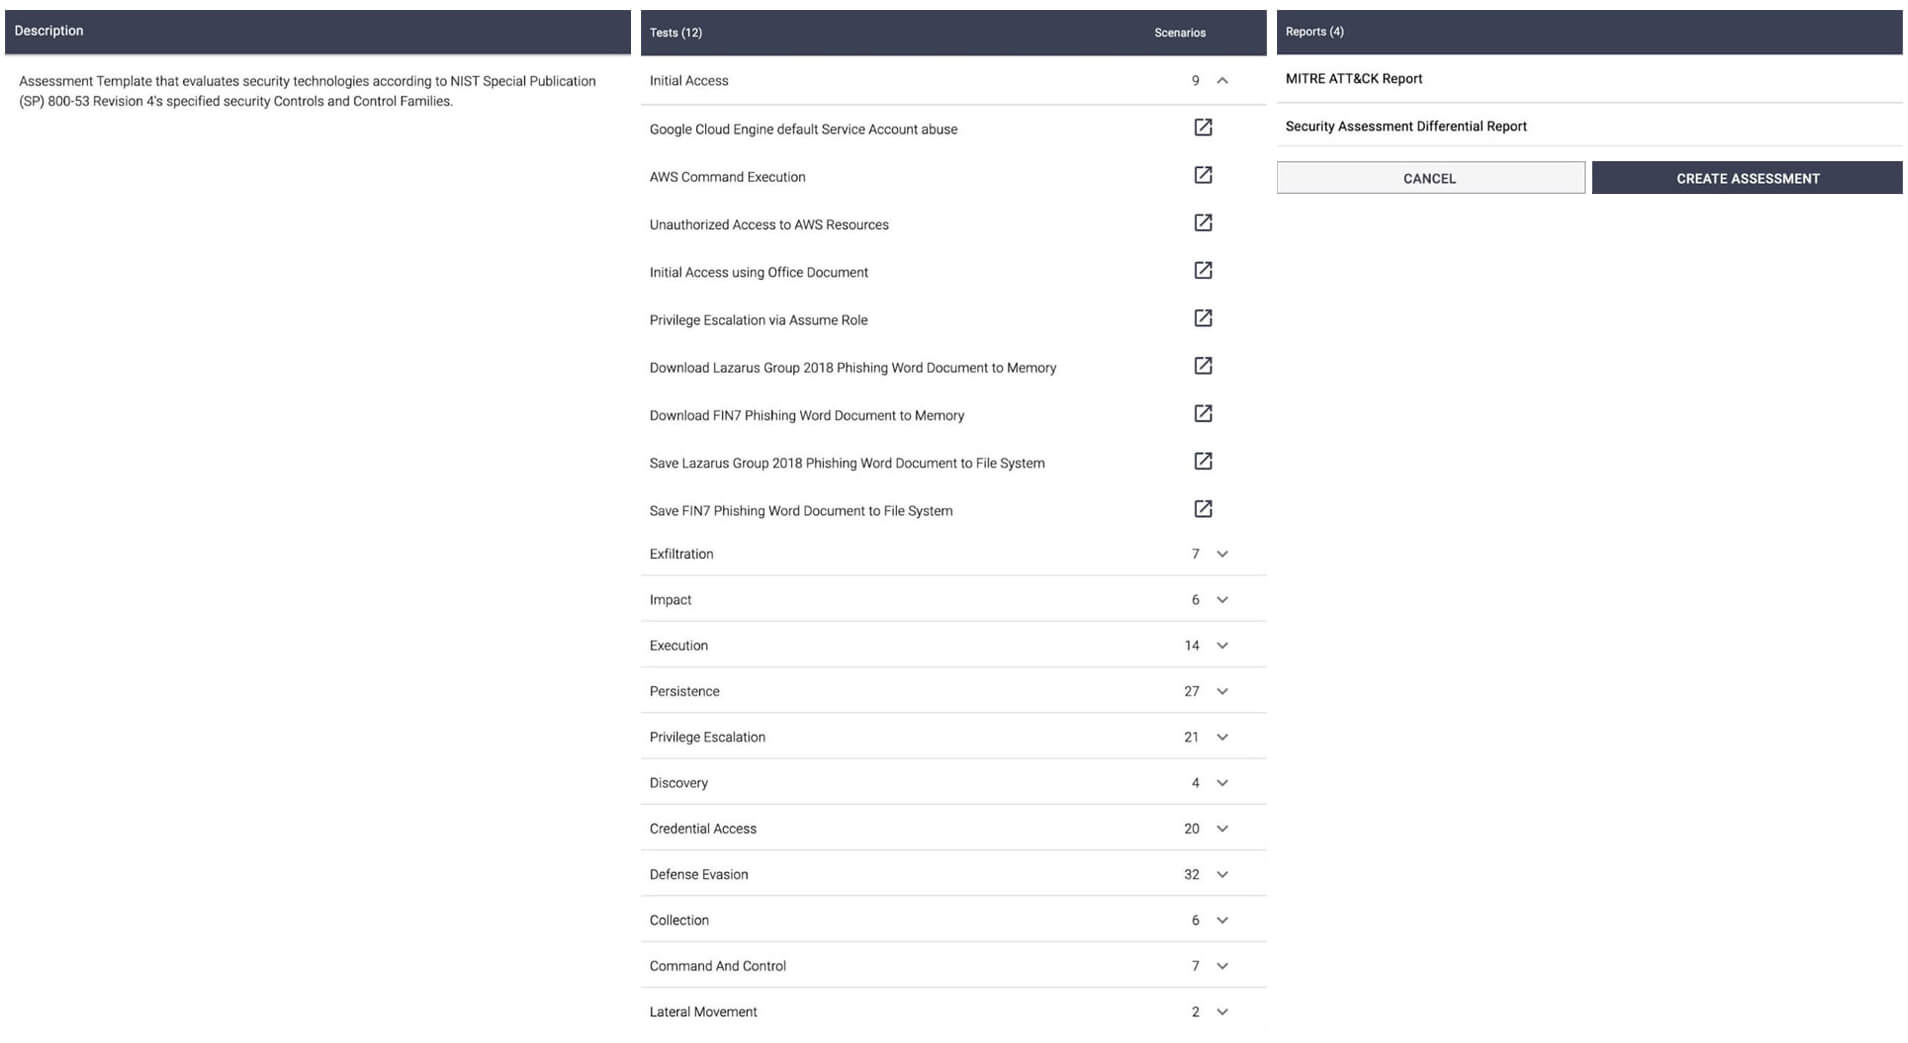
Task: Expand the Defense Evasion chevron
Action: point(1222,875)
